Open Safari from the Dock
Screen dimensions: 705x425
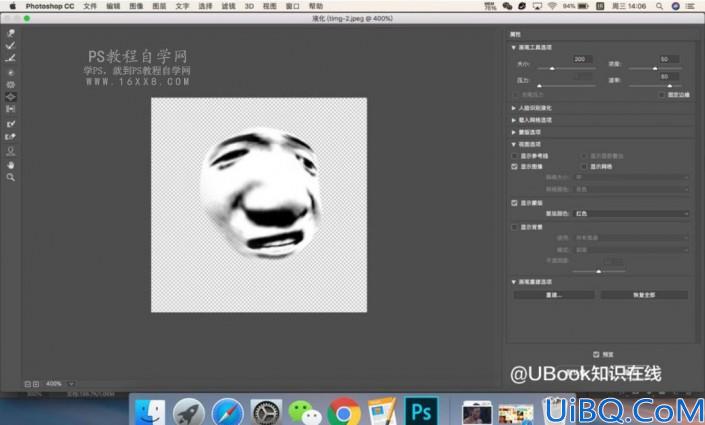point(228,412)
